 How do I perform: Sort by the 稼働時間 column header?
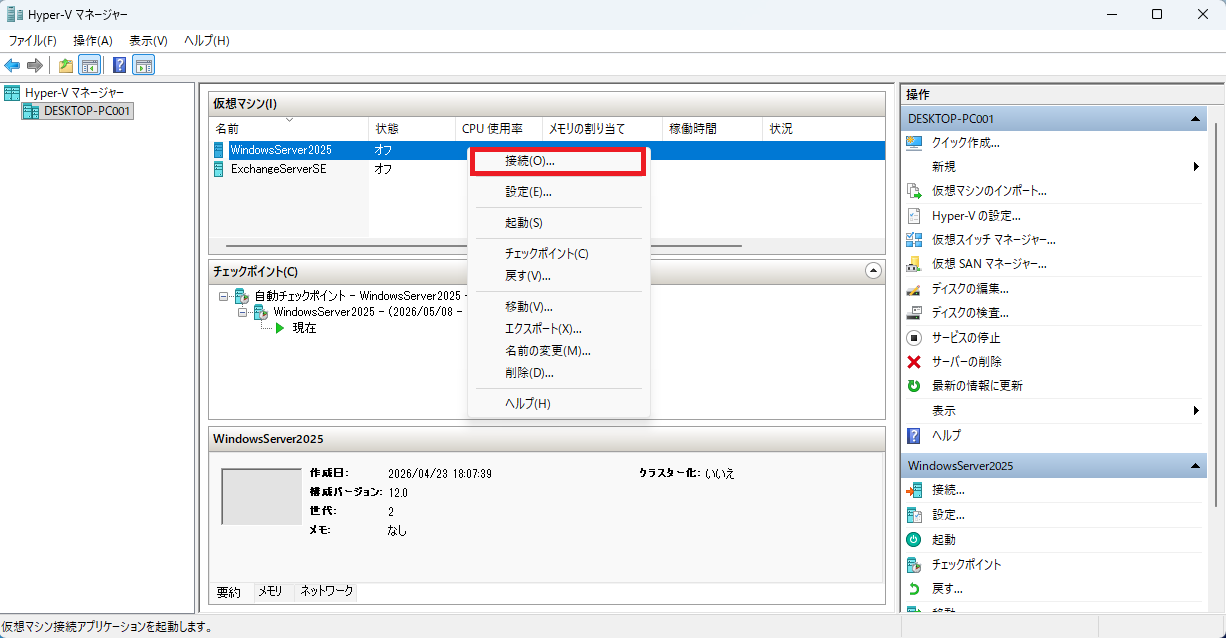click(712, 129)
